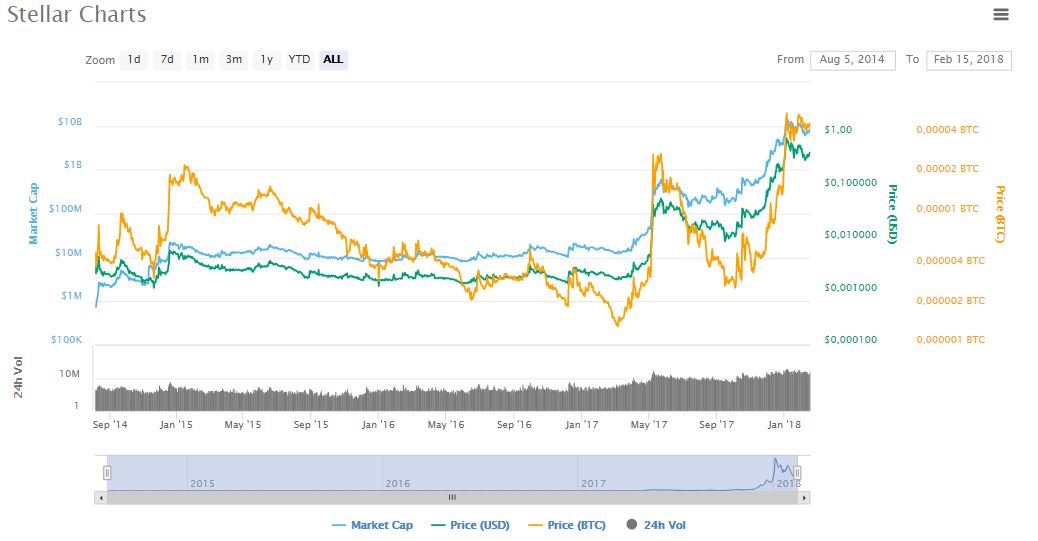Viewport: 1038px width, 541px height.
Task: Set zoom to 1d
Action: (134, 60)
